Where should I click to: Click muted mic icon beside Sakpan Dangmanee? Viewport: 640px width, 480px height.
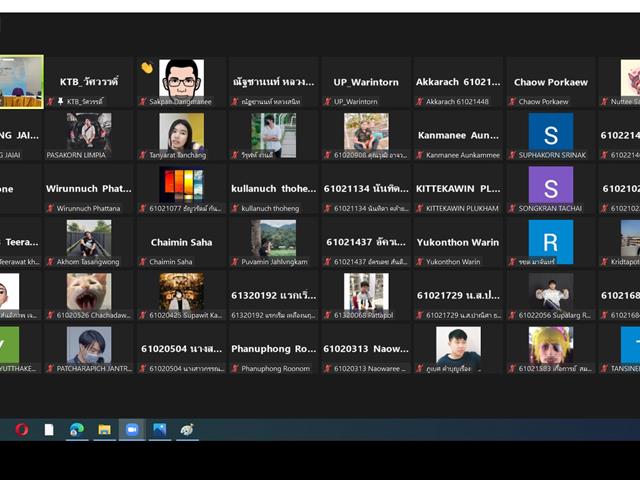click(x=143, y=101)
